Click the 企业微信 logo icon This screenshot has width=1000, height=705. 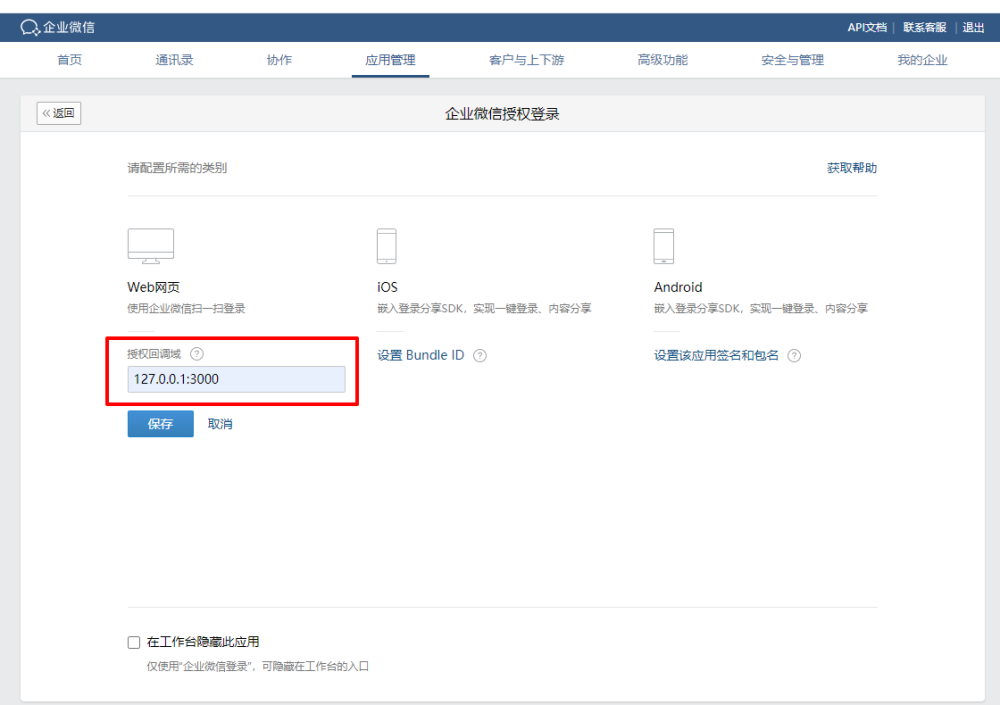30,27
